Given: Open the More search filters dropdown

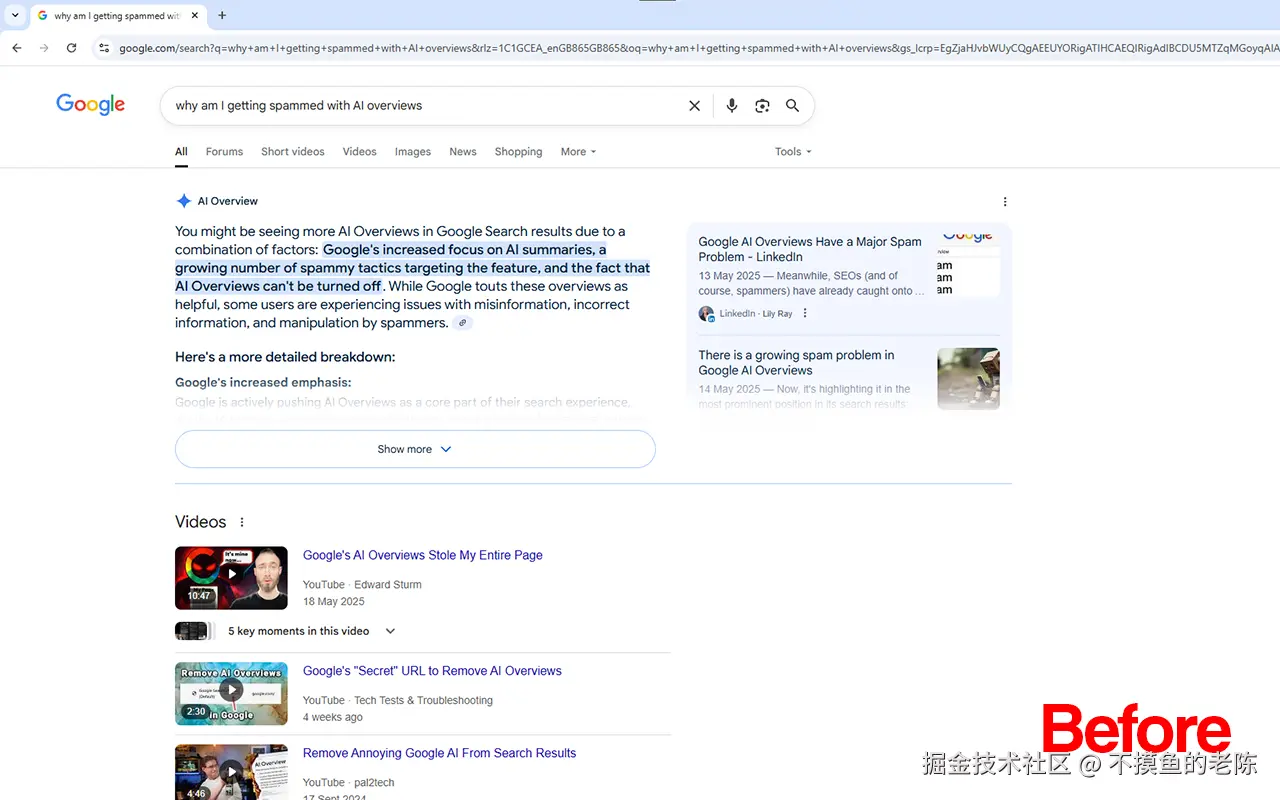Looking at the screenshot, I should coord(578,152).
